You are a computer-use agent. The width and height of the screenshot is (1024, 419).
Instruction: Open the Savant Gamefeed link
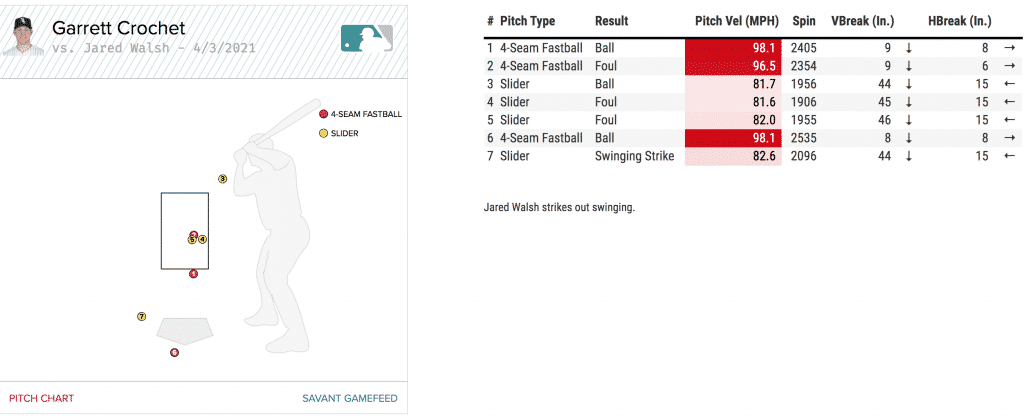(x=349, y=398)
